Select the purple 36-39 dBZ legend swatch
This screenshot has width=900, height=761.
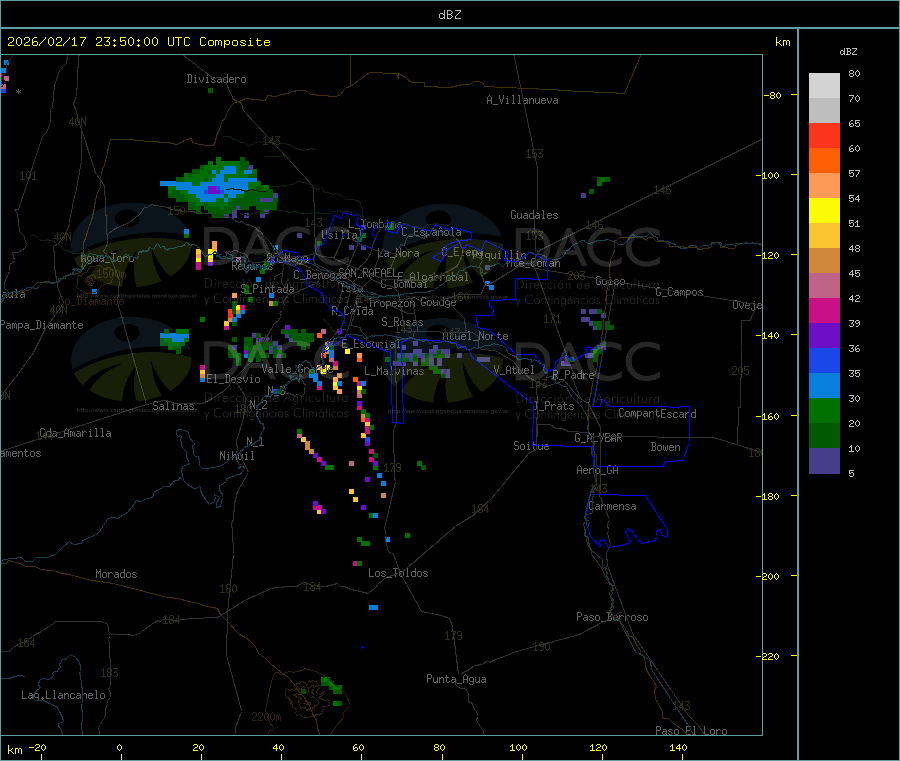click(824, 336)
